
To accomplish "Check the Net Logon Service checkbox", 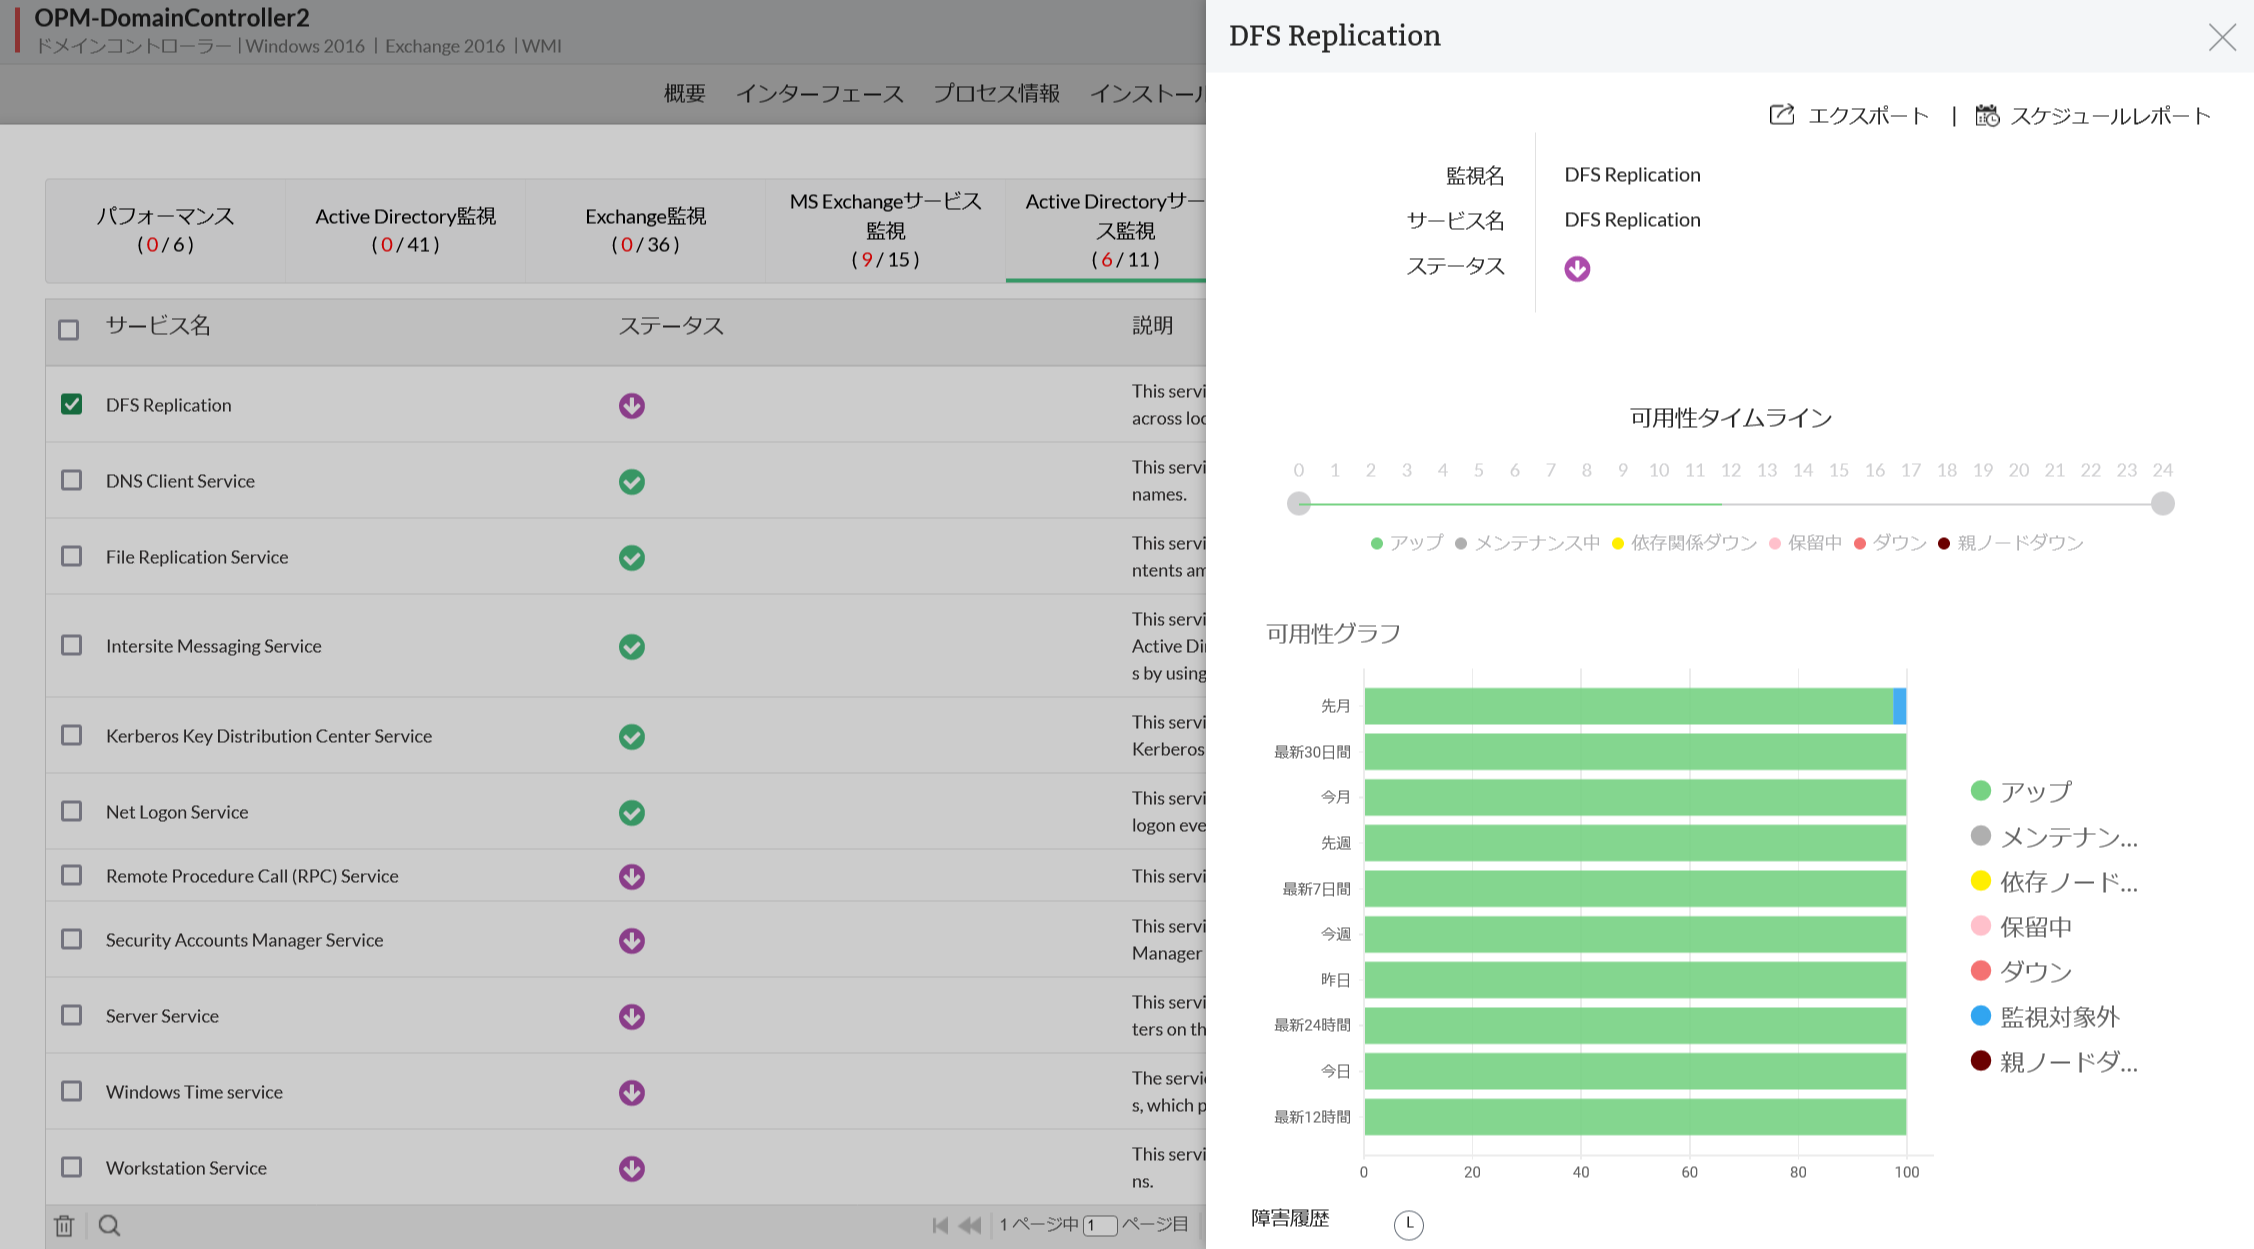I will (x=71, y=811).
